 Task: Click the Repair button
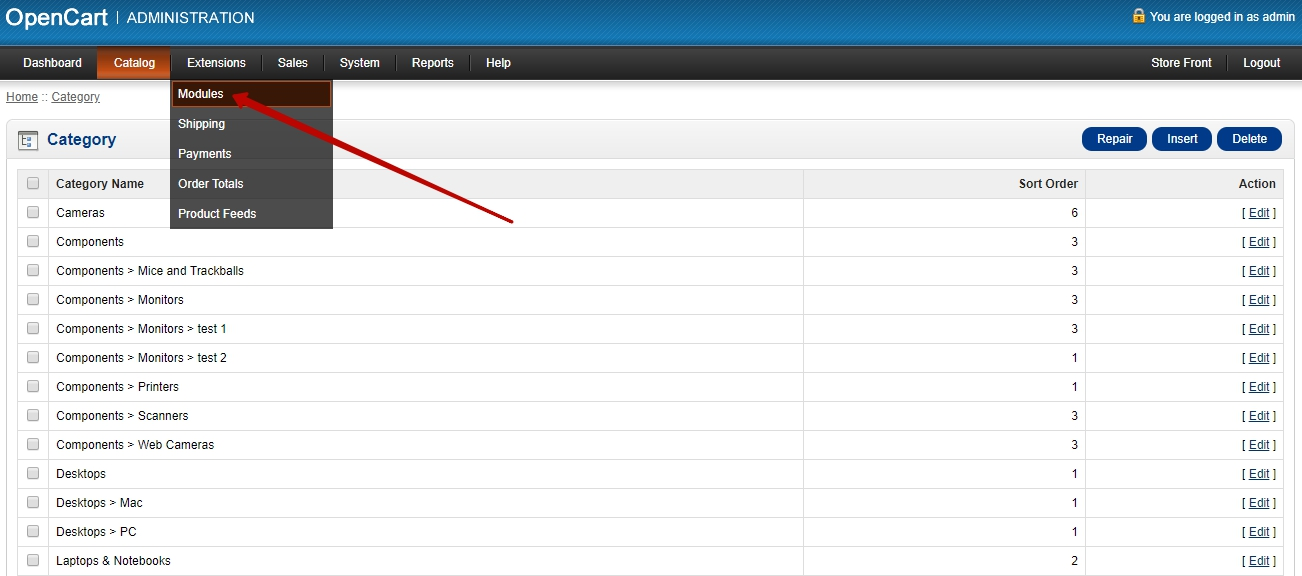1114,139
